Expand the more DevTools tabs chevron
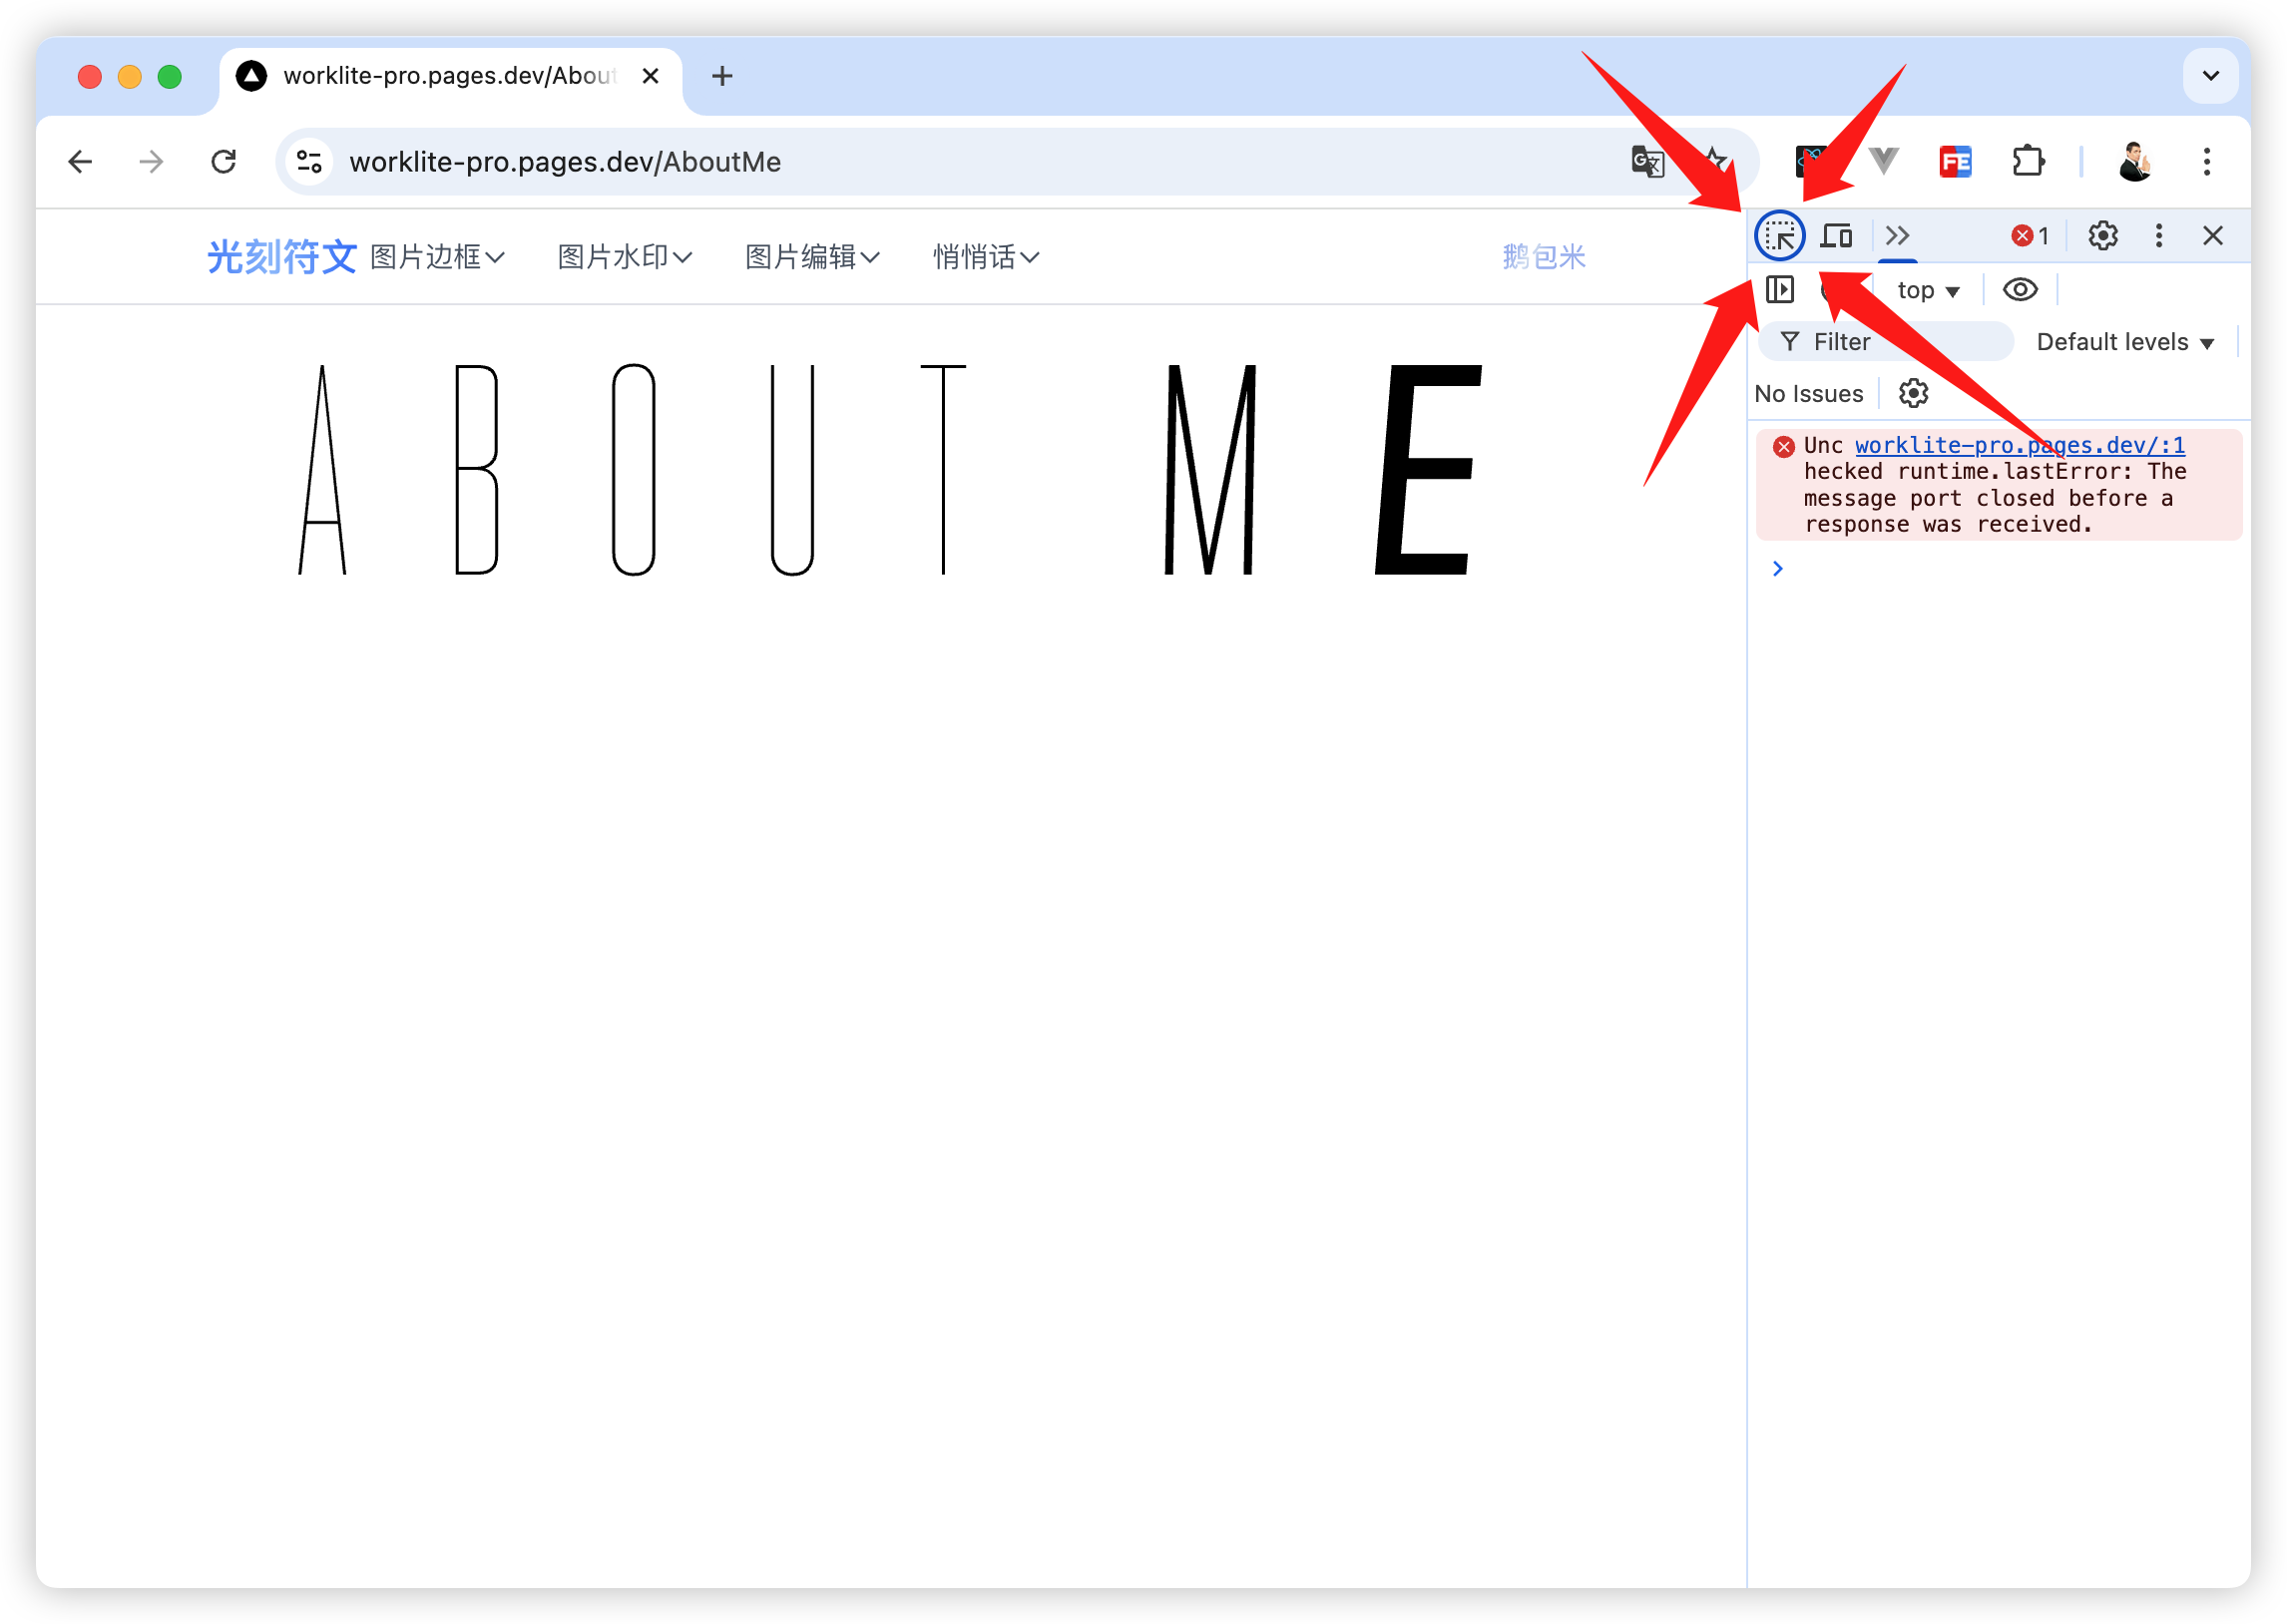 pyautogui.click(x=1896, y=236)
